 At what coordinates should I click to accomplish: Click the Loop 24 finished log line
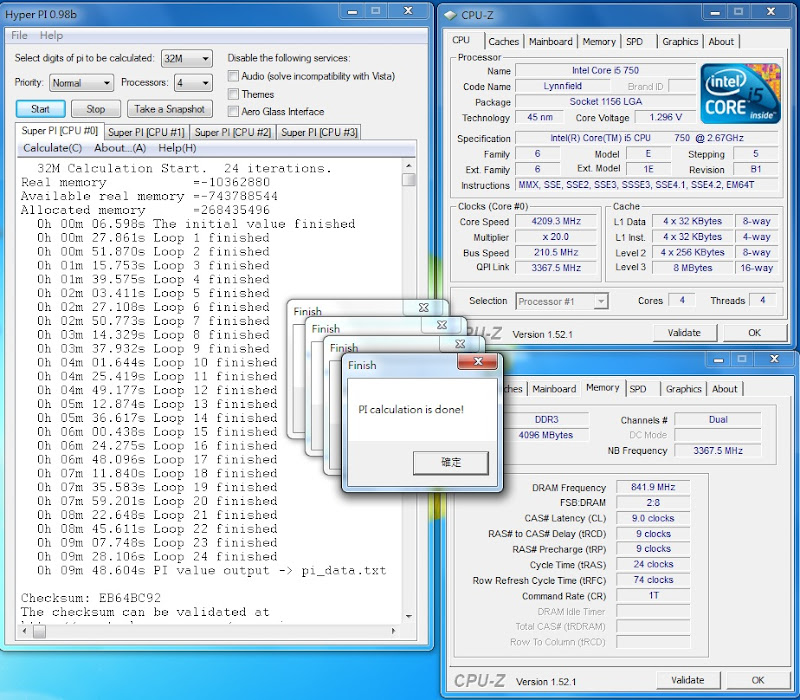157,556
